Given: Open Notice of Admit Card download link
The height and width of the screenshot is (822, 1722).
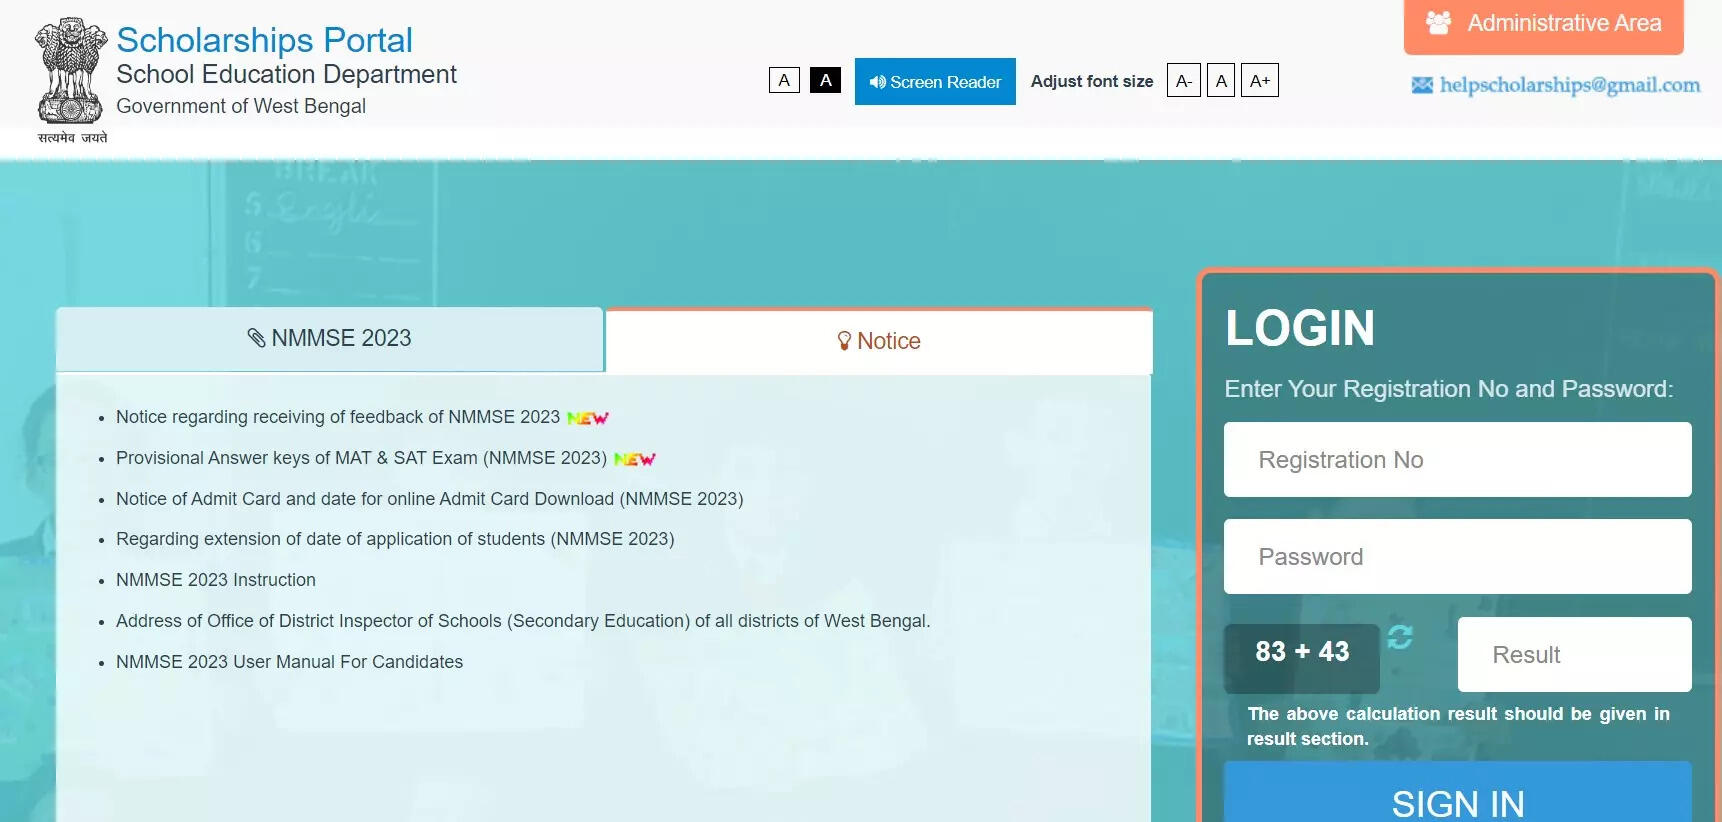Looking at the screenshot, I should 430,499.
